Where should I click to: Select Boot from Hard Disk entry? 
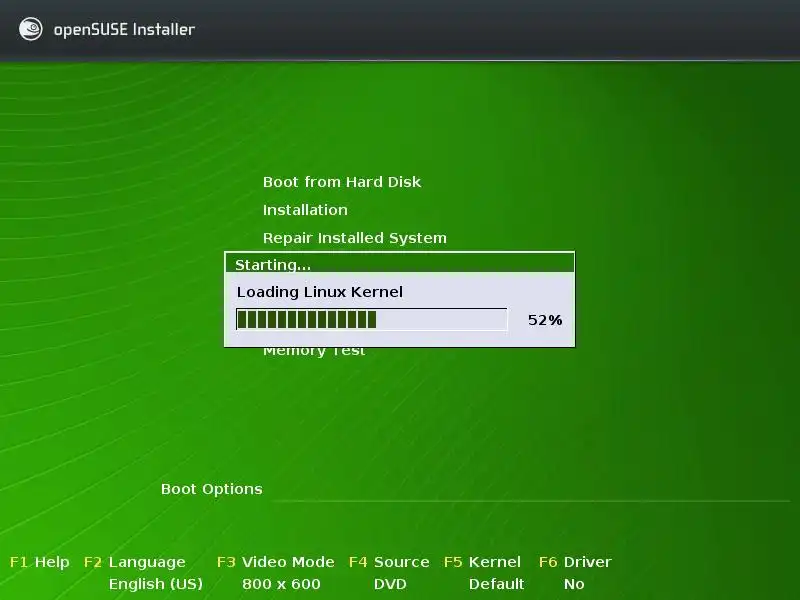point(342,182)
